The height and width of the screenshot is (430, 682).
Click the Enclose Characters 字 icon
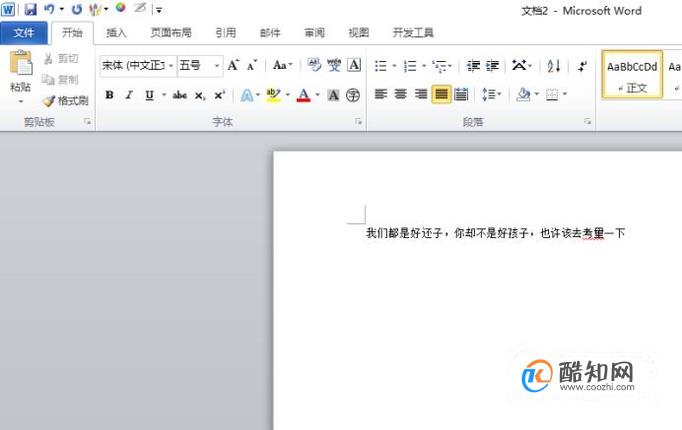[x=353, y=95]
